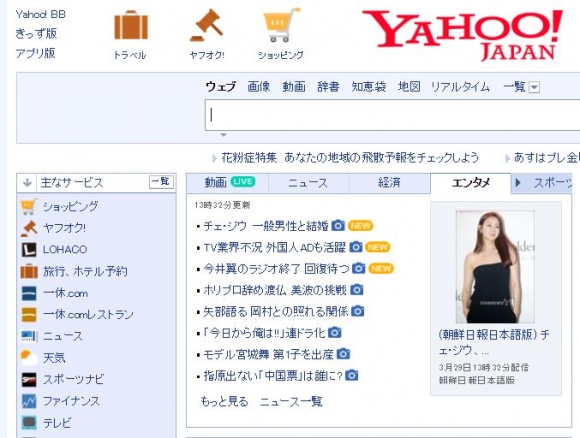Open the アプリ版 link
This screenshot has height=438, width=580.
click(x=36, y=53)
